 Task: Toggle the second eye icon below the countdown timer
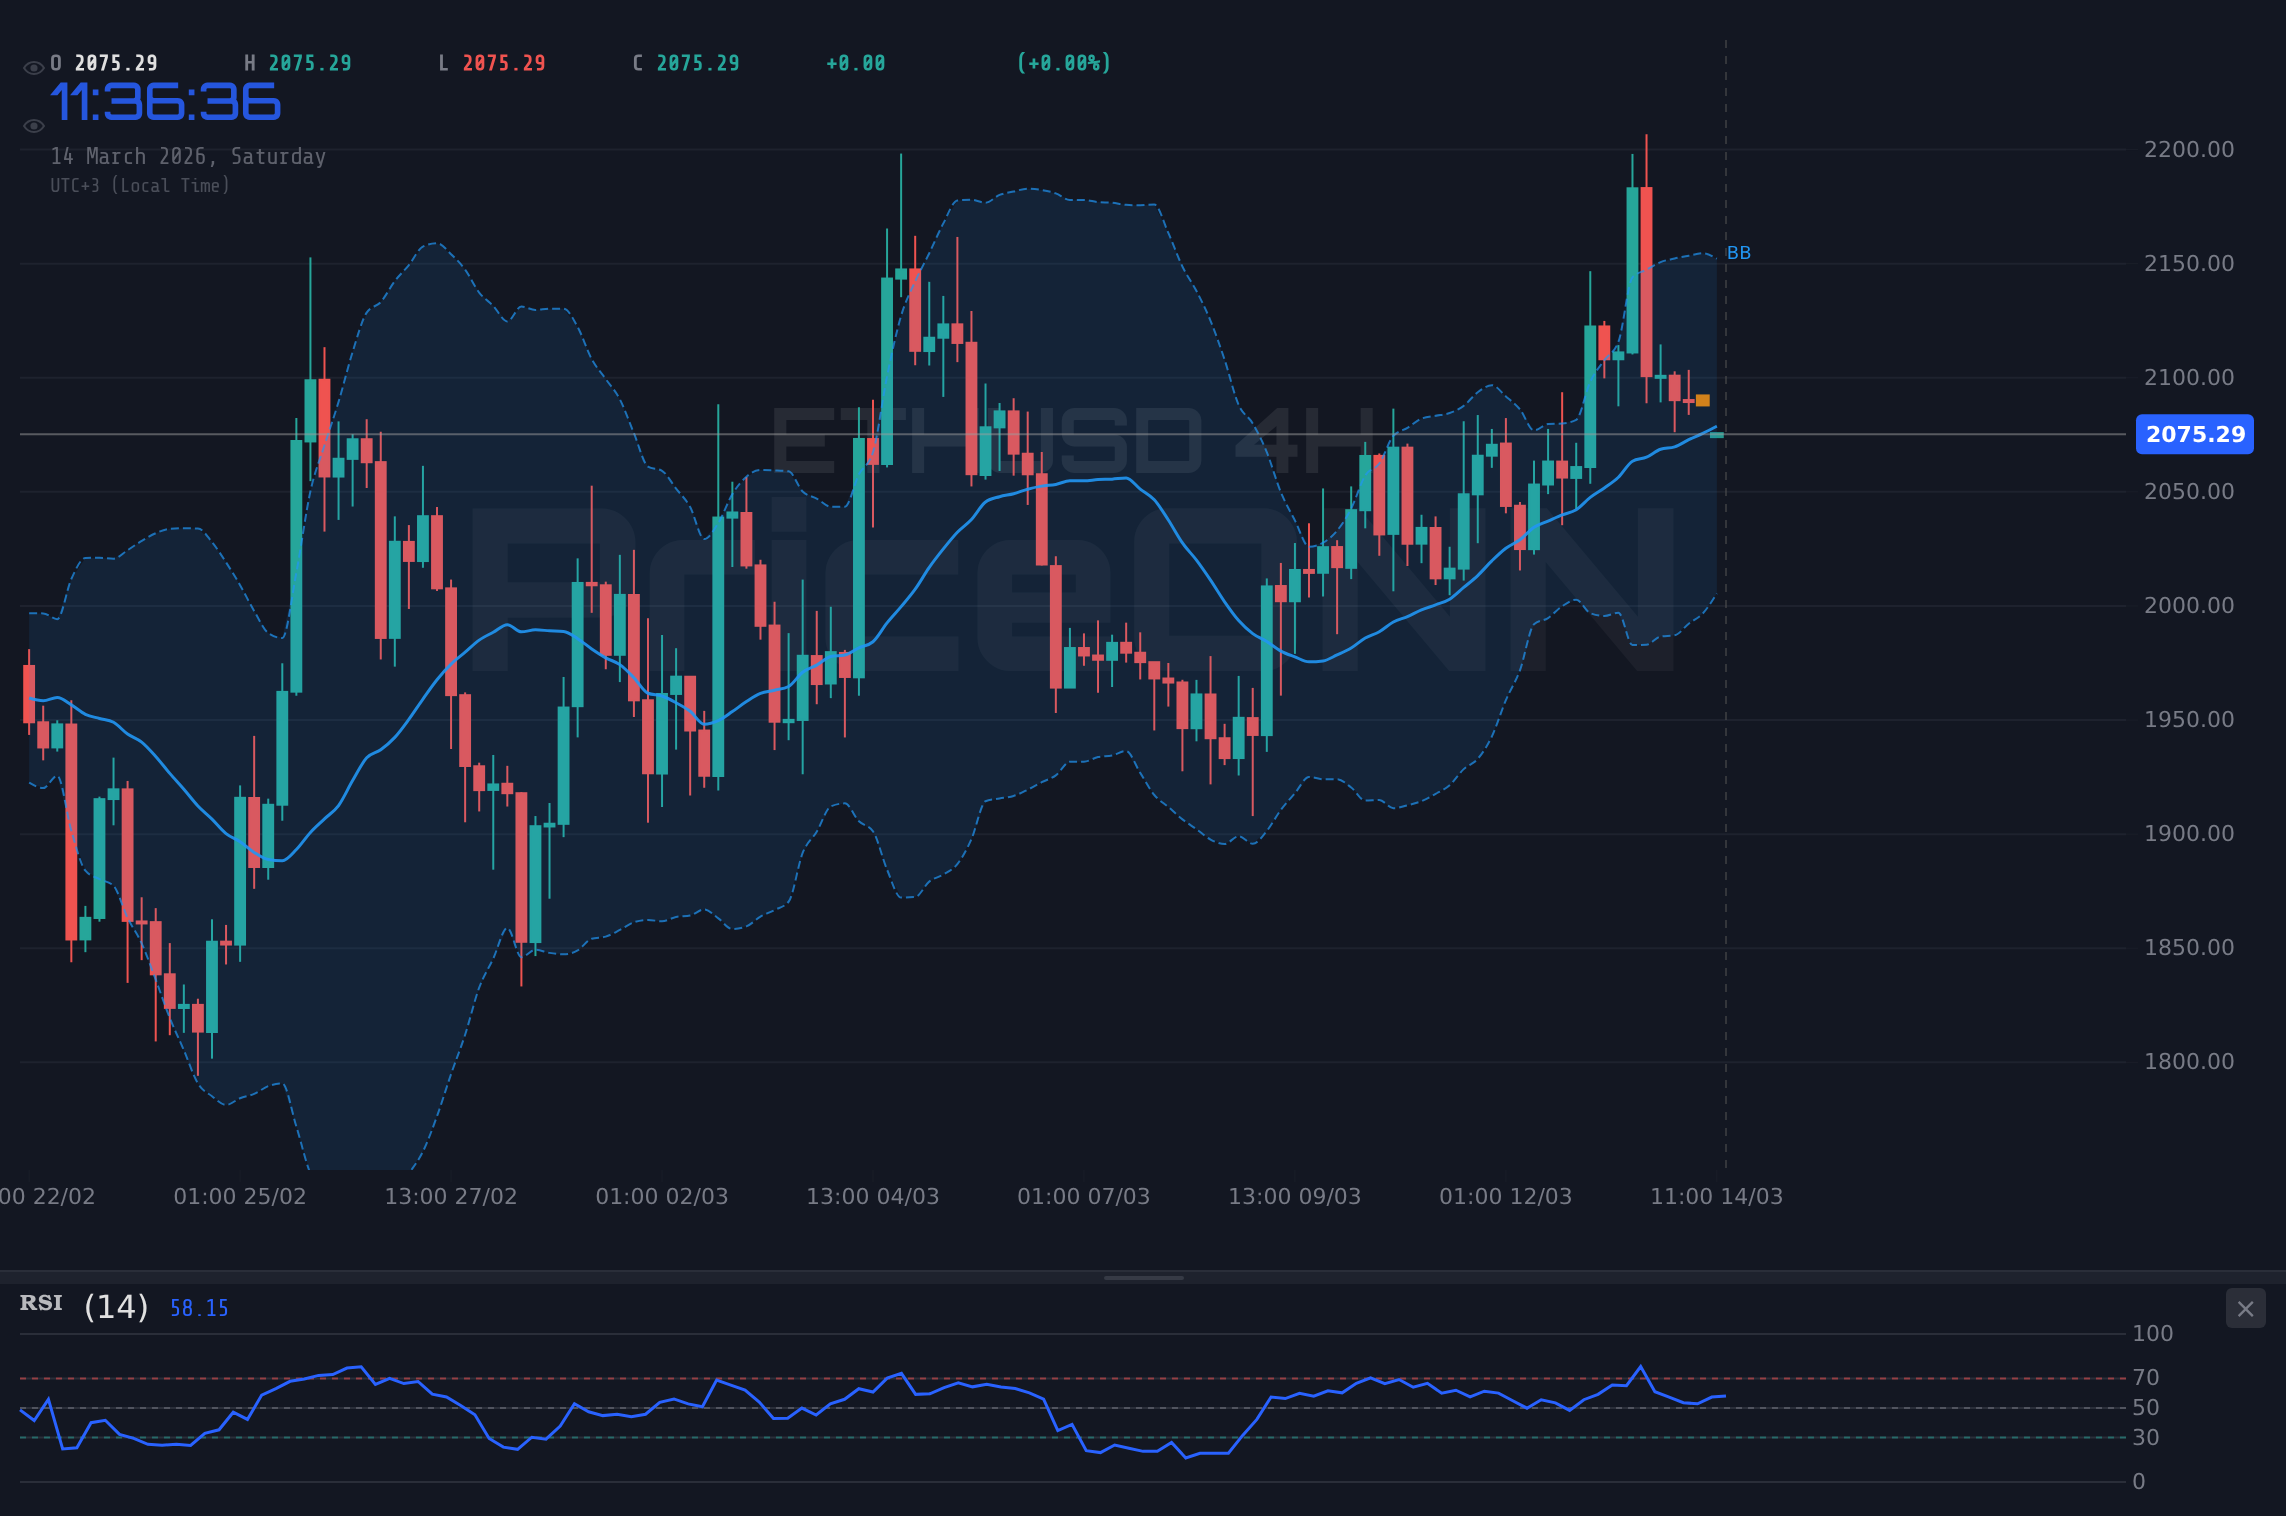pyautogui.click(x=33, y=125)
